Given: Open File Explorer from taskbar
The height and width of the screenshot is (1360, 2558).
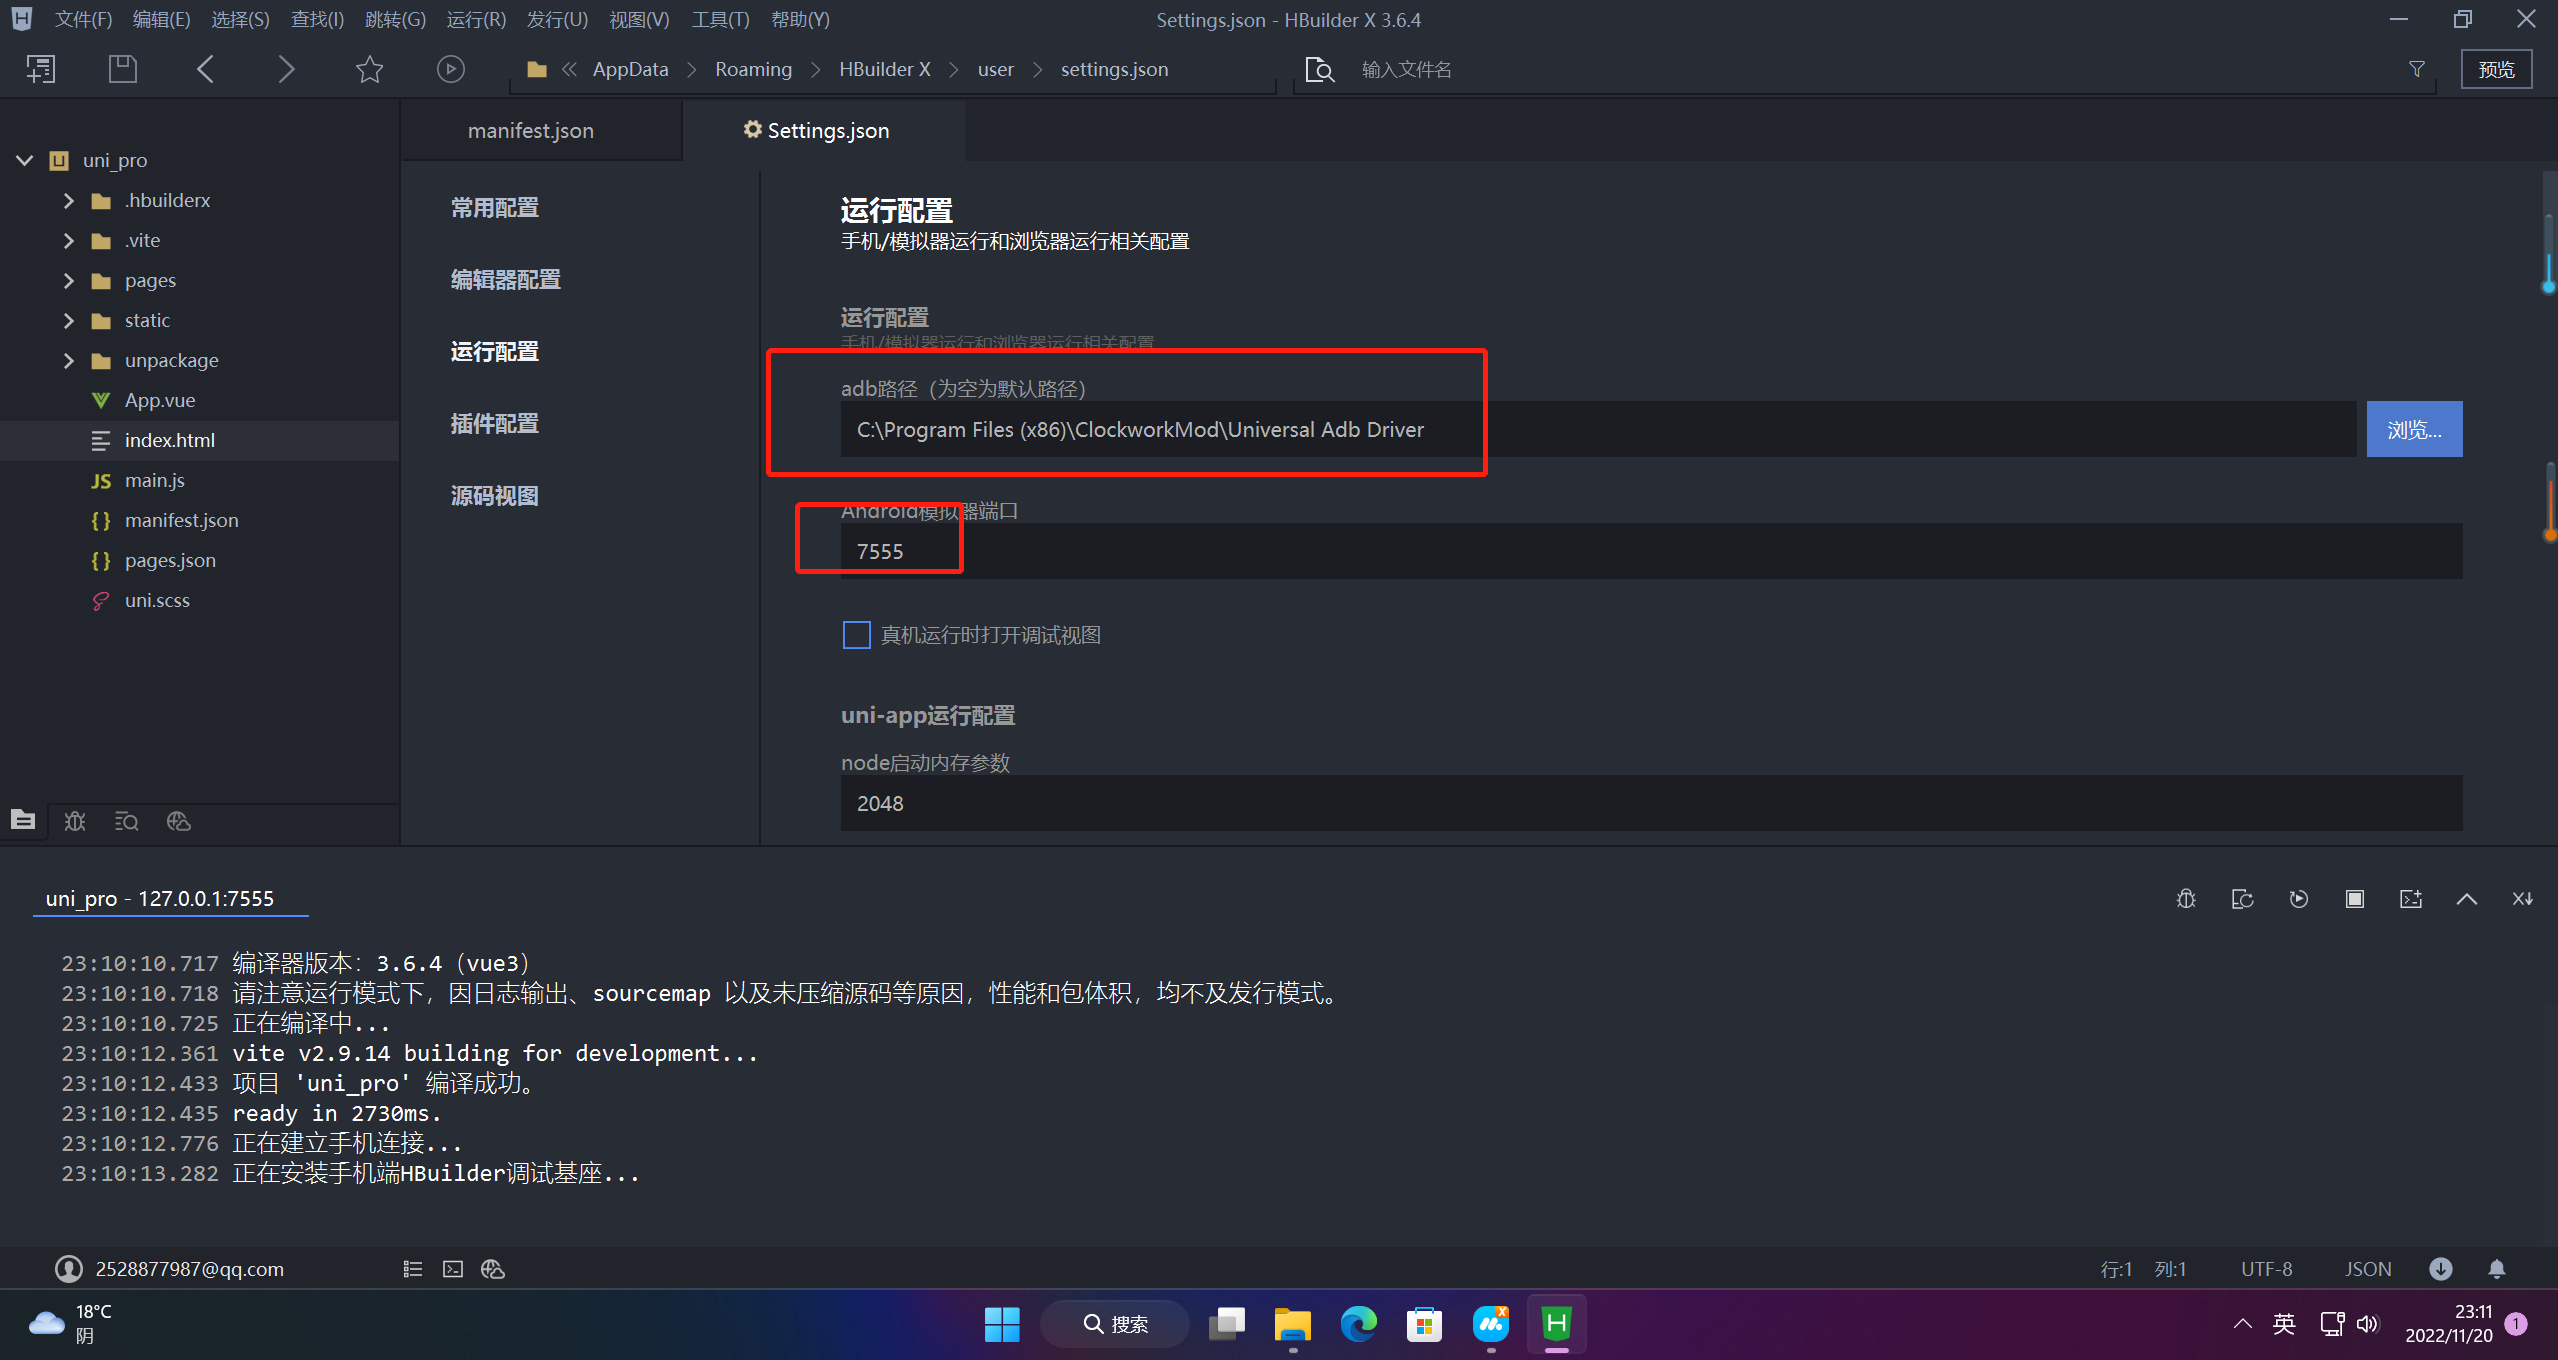Looking at the screenshot, I should click(x=1292, y=1324).
